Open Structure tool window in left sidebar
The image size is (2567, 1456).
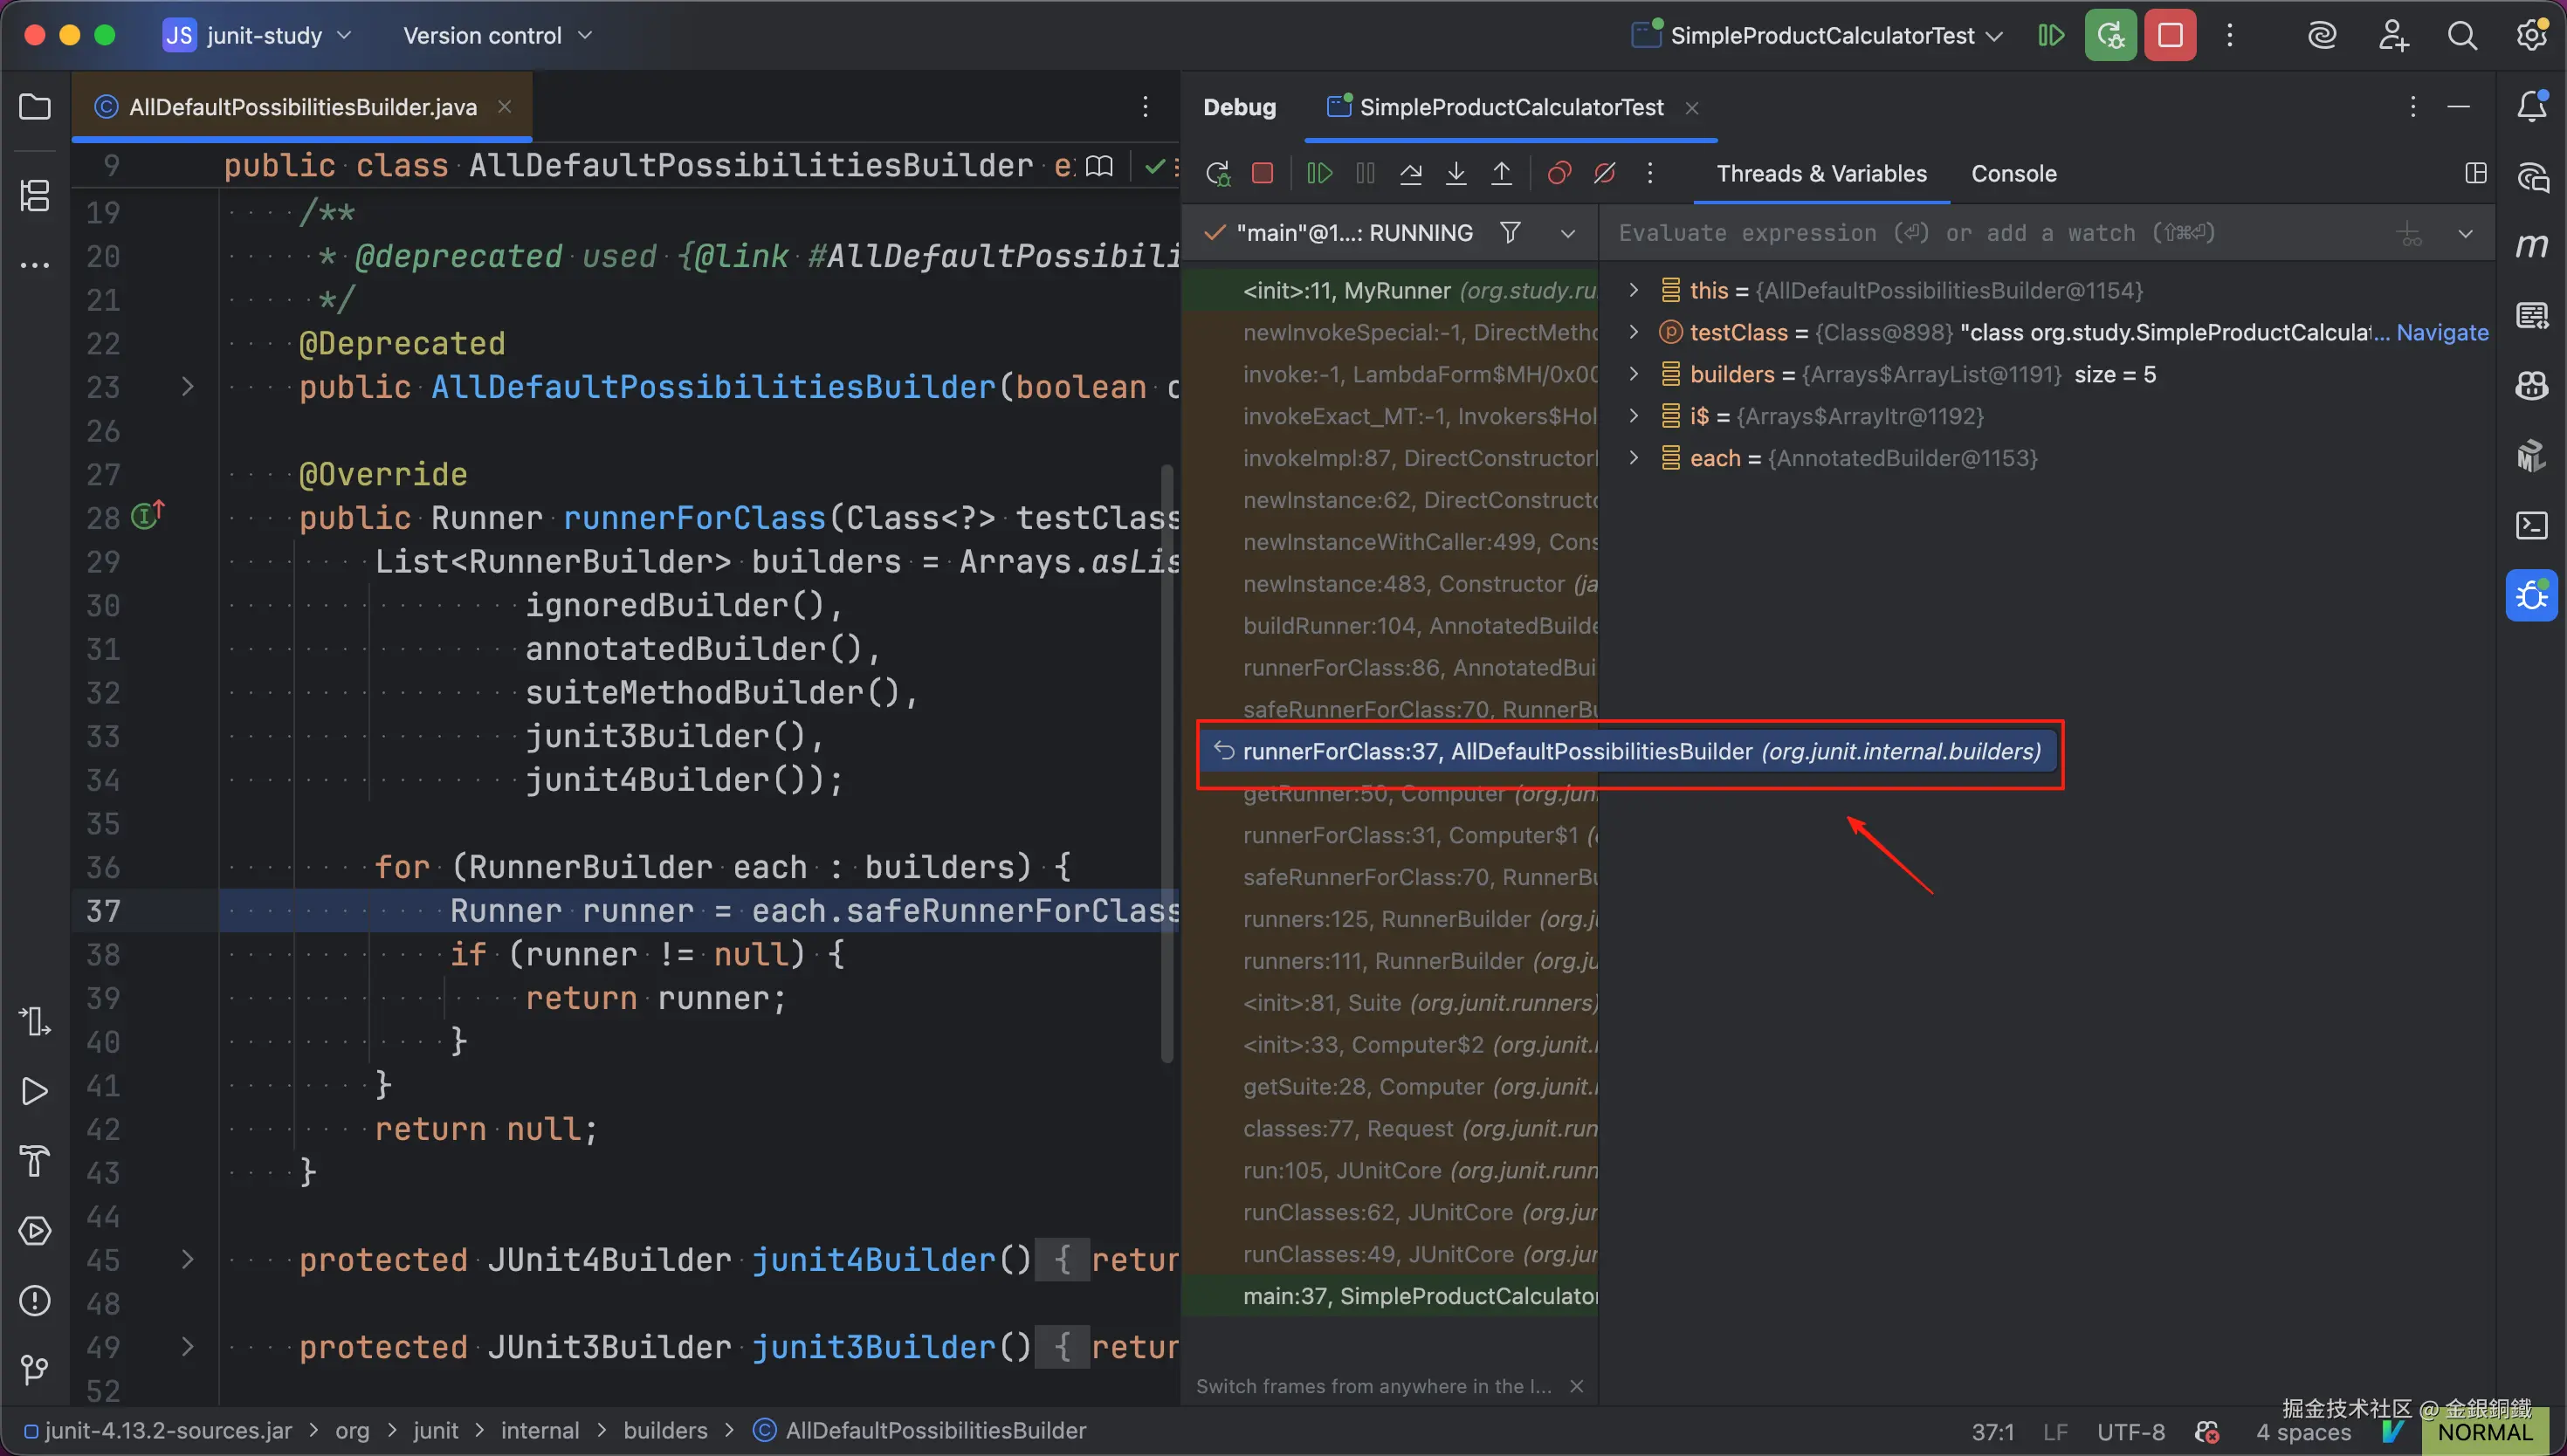pyautogui.click(x=35, y=195)
